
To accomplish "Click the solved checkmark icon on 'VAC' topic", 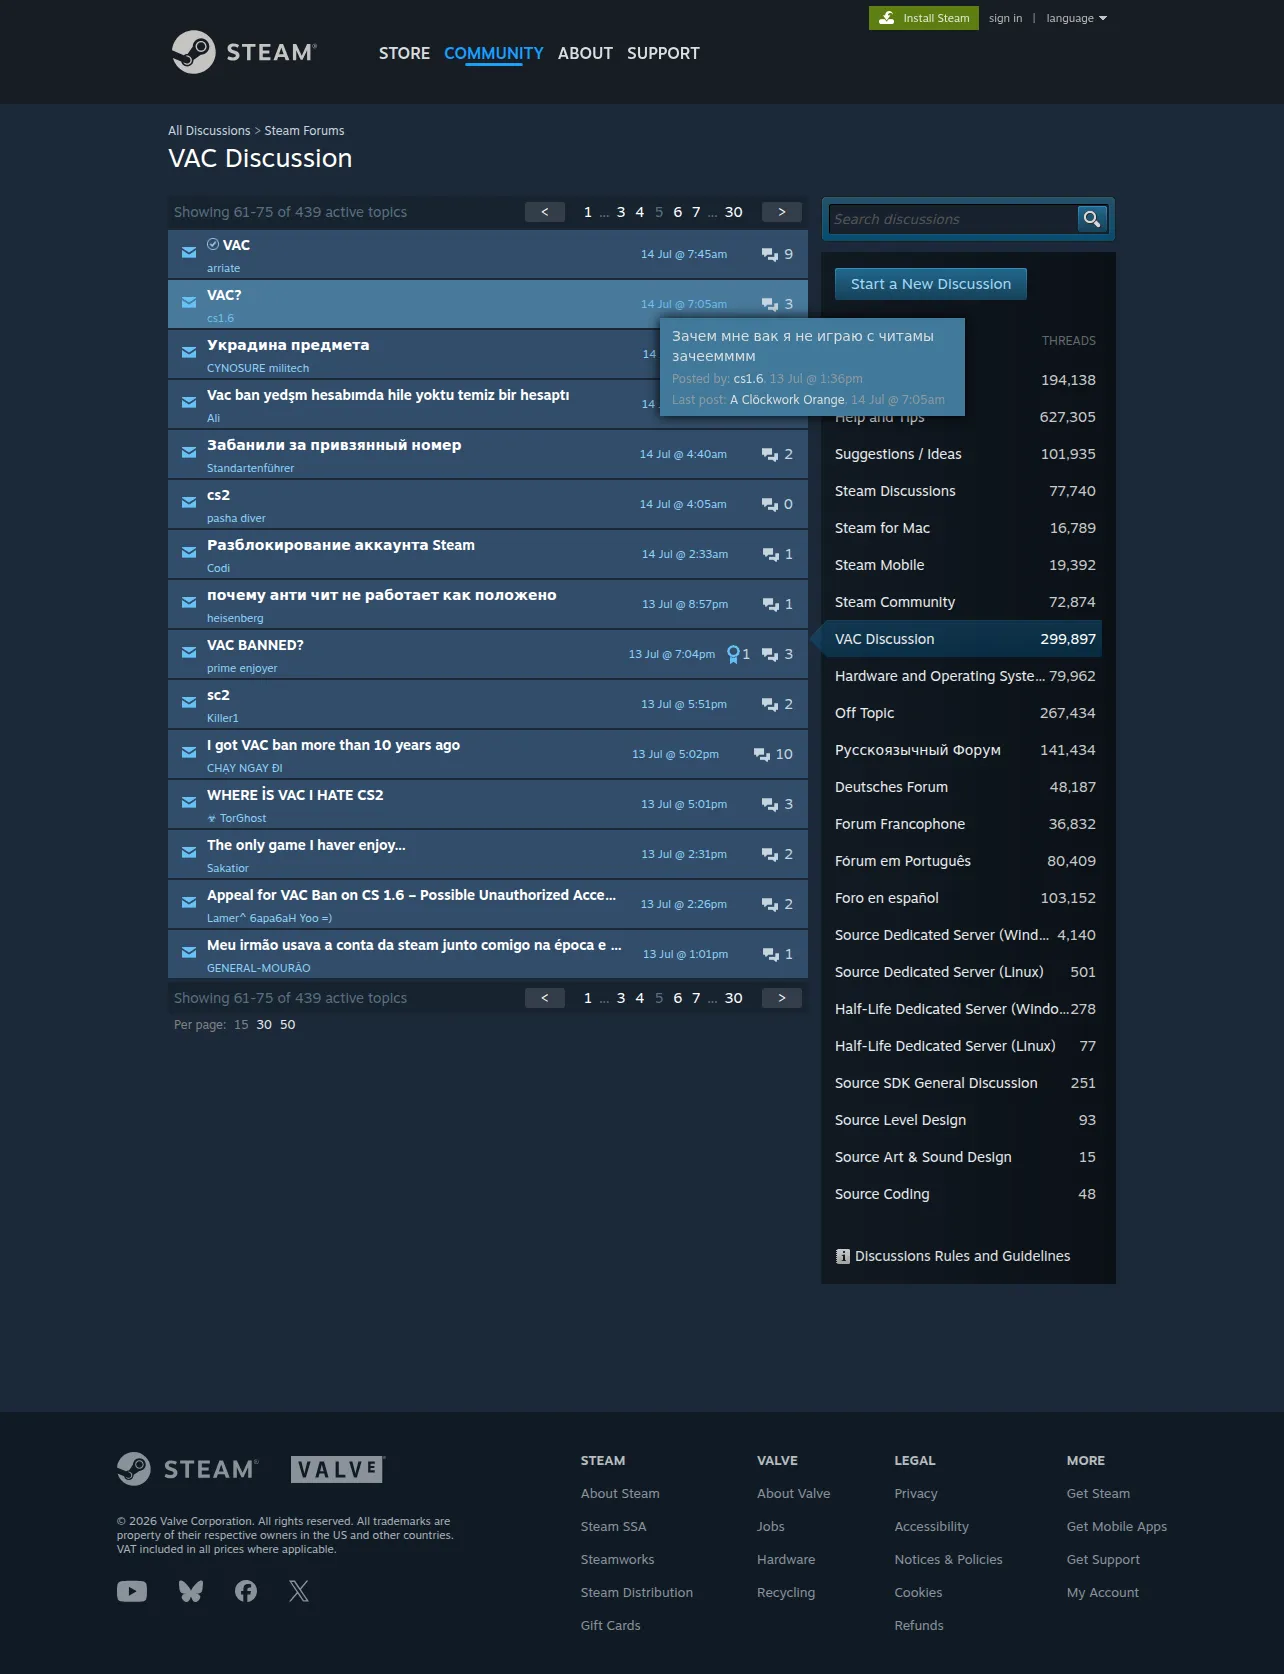I will pos(213,244).
